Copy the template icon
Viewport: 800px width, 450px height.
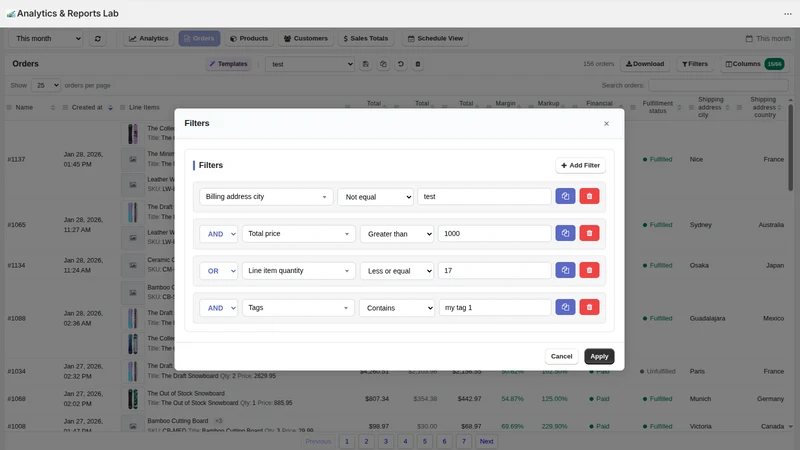click(x=383, y=64)
